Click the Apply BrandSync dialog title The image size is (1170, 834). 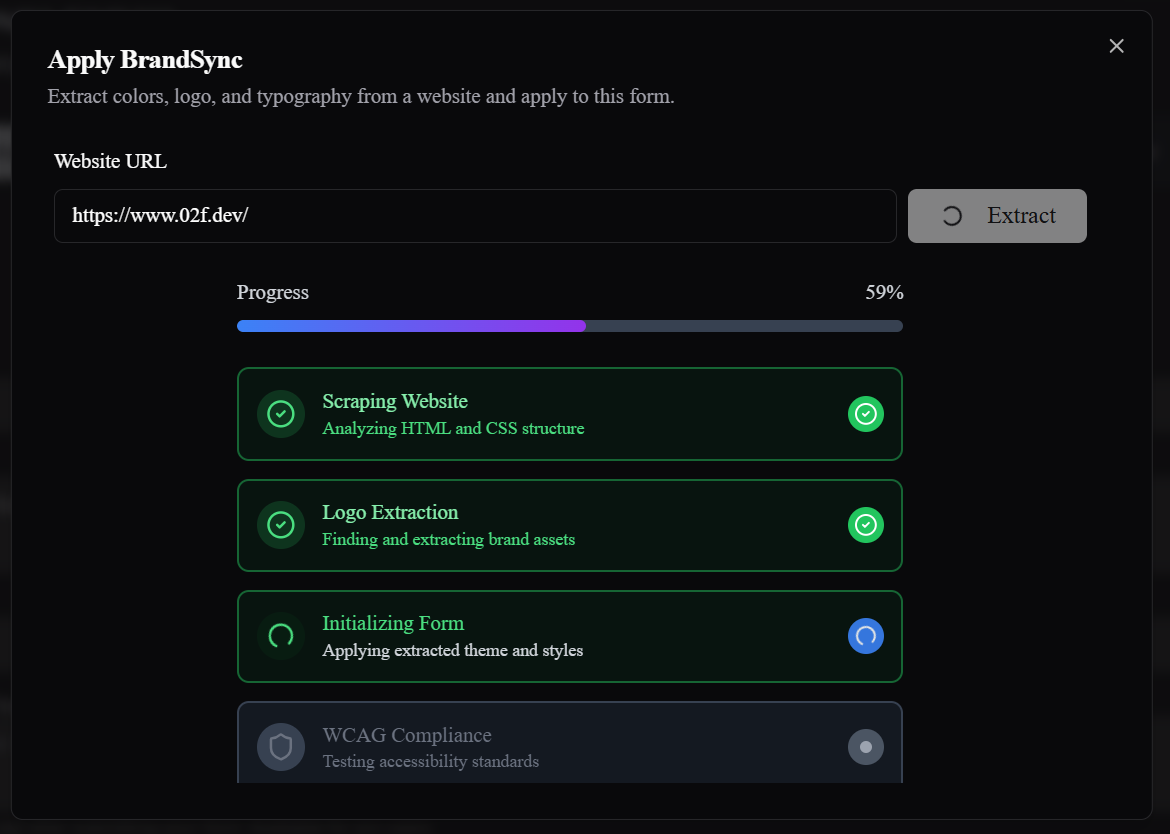click(x=145, y=60)
